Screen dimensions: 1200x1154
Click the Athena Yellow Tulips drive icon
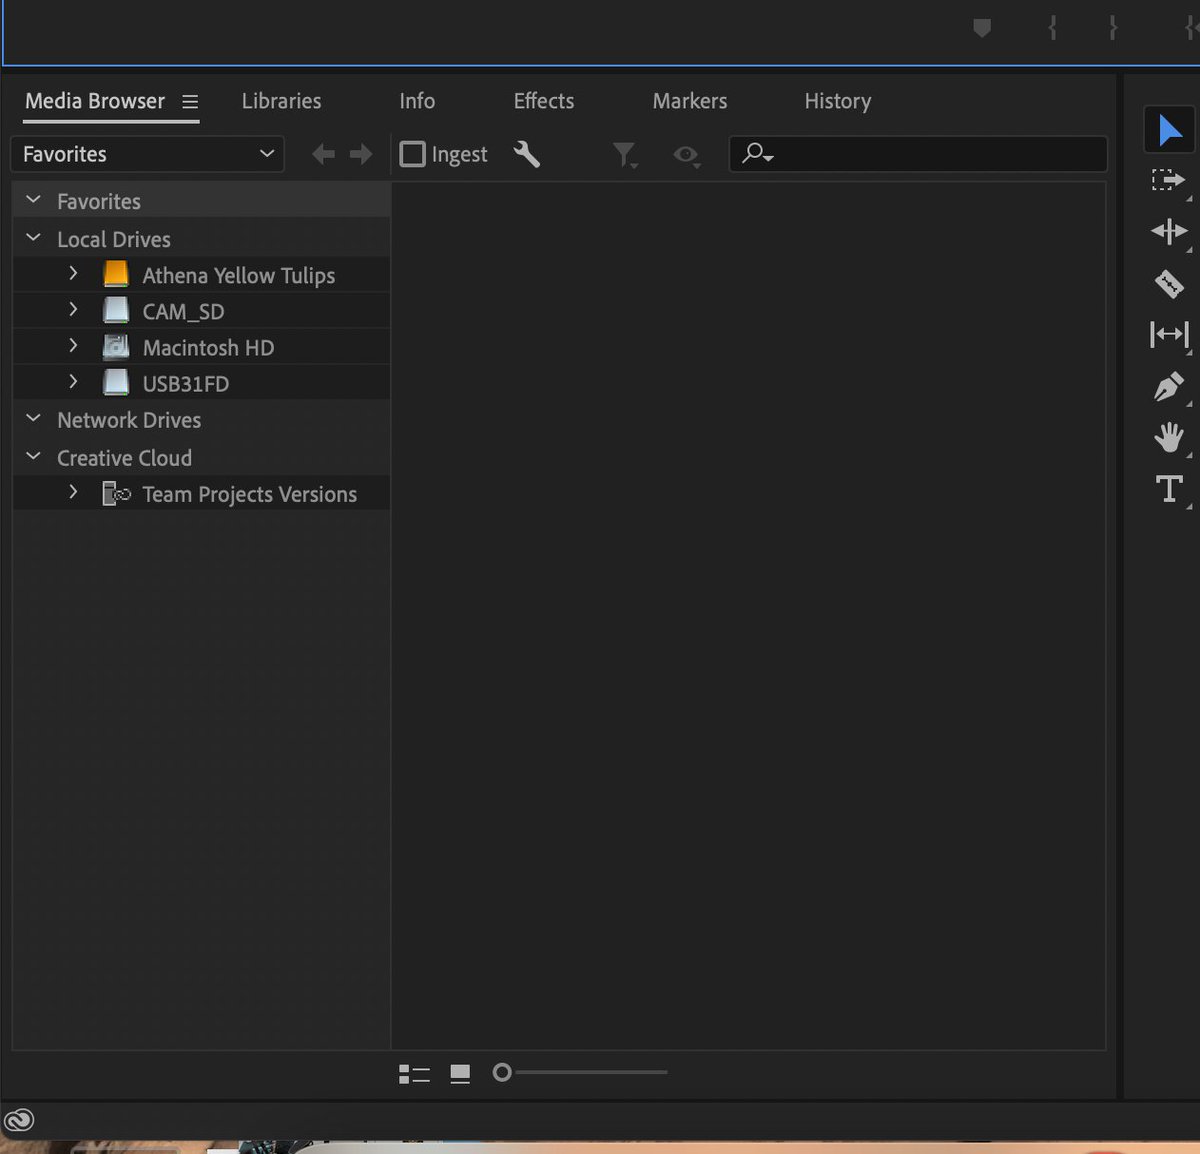click(116, 274)
